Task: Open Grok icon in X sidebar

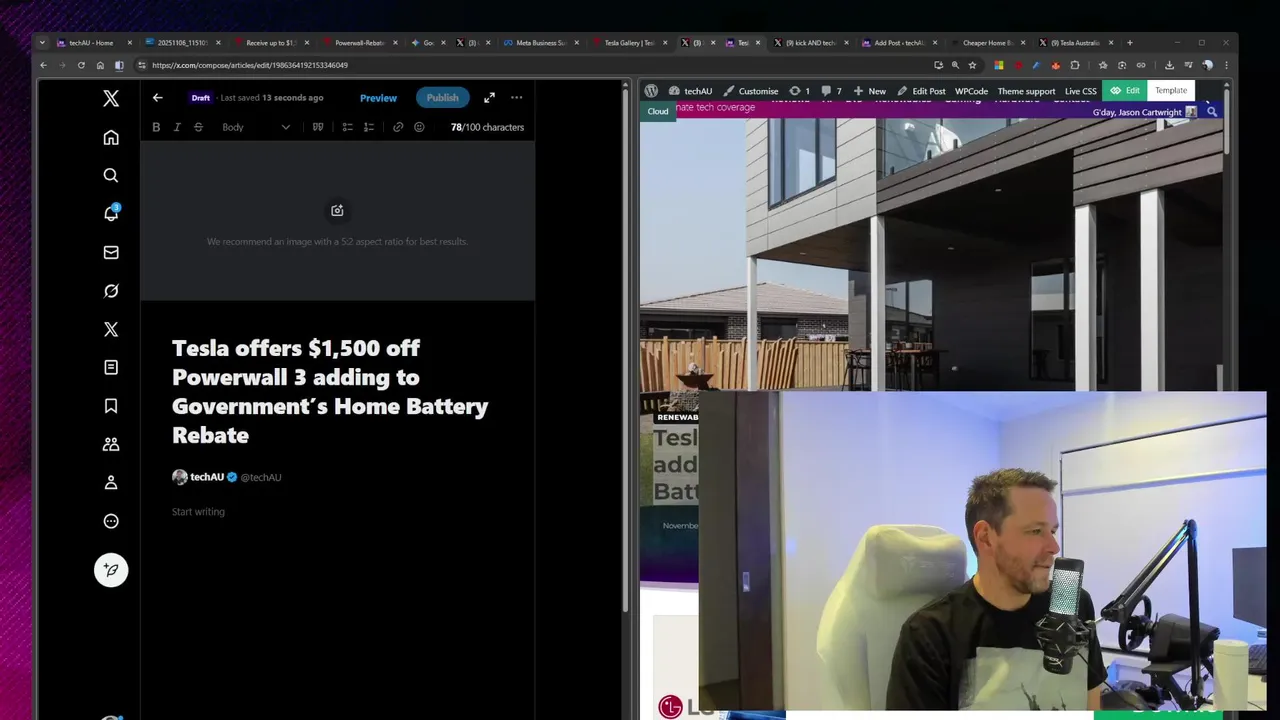Action: point(111,291)
